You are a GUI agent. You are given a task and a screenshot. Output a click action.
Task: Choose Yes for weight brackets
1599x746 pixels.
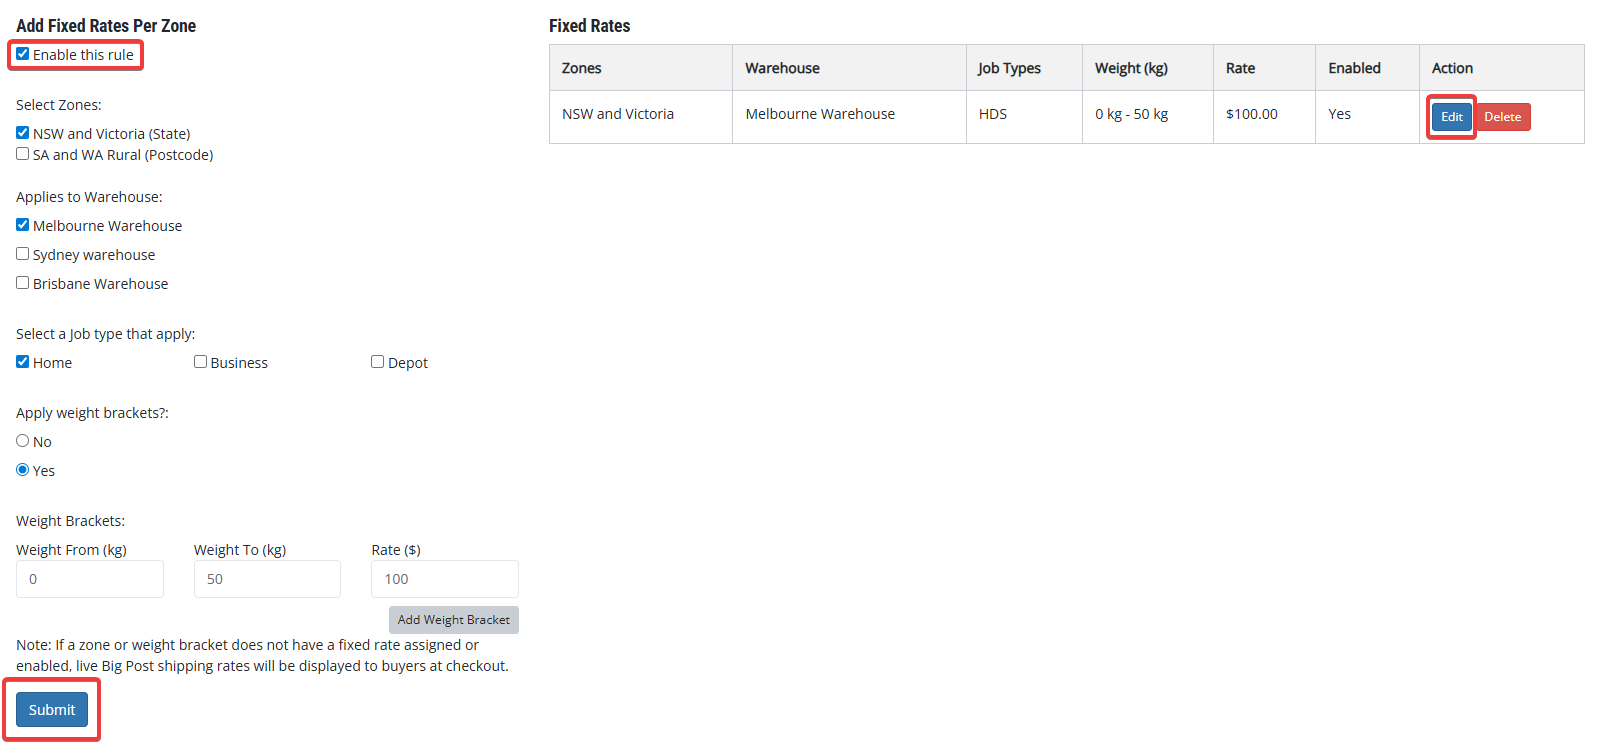(23, 470)
